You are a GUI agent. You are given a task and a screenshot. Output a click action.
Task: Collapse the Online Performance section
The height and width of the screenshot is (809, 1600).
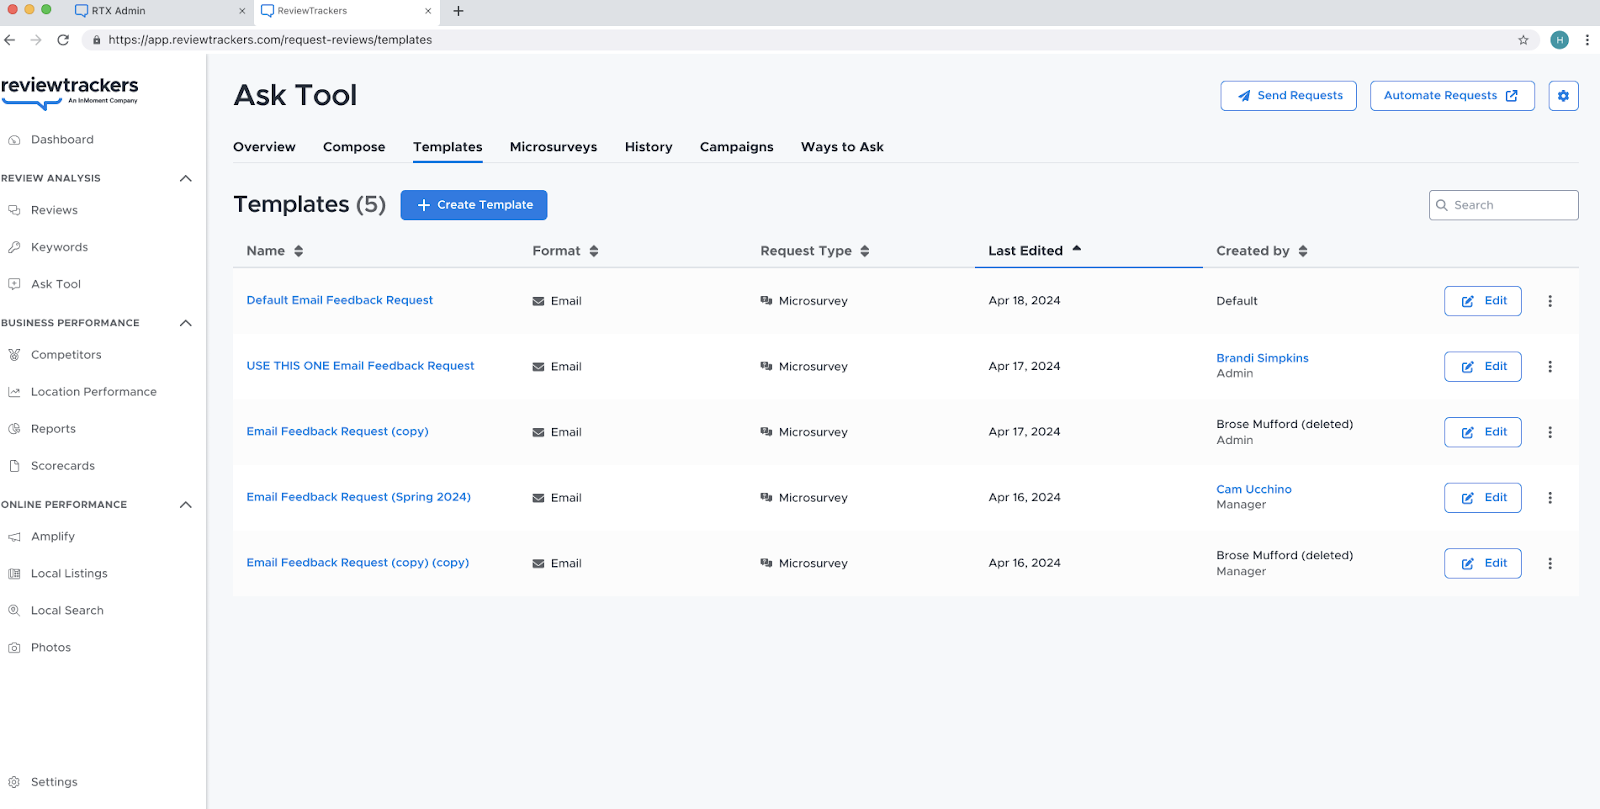(185, 505)
